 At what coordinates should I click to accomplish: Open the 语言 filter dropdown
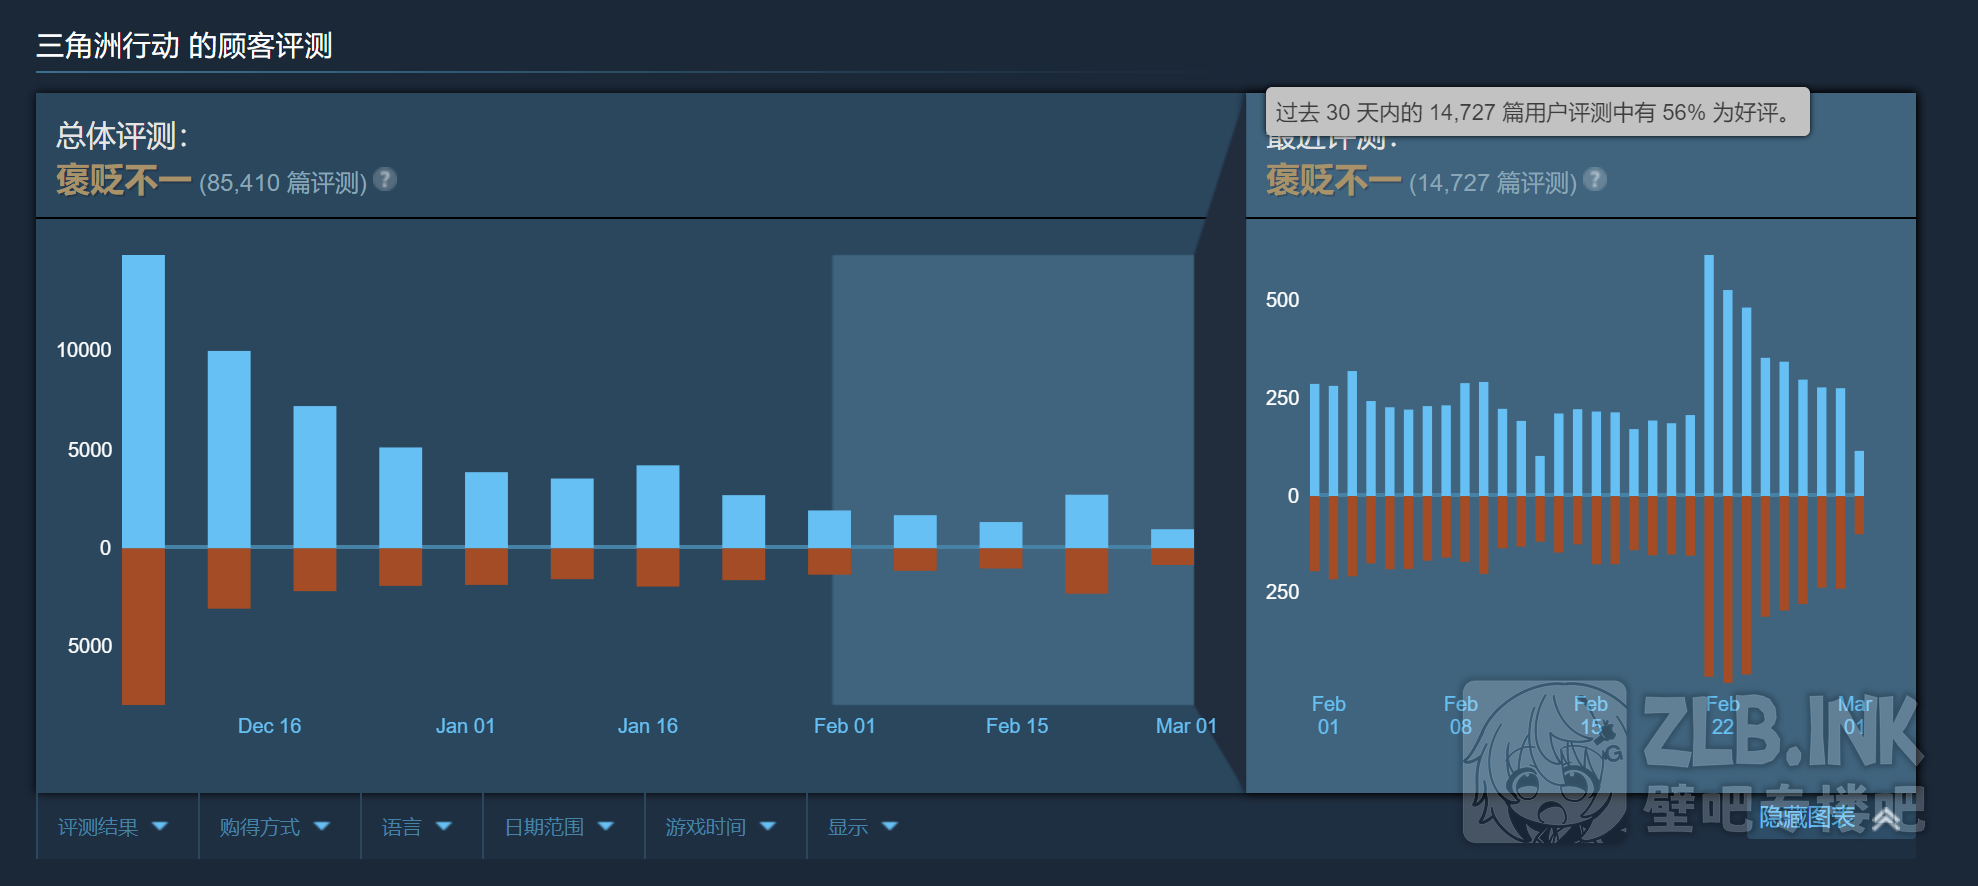coord(417,827)
